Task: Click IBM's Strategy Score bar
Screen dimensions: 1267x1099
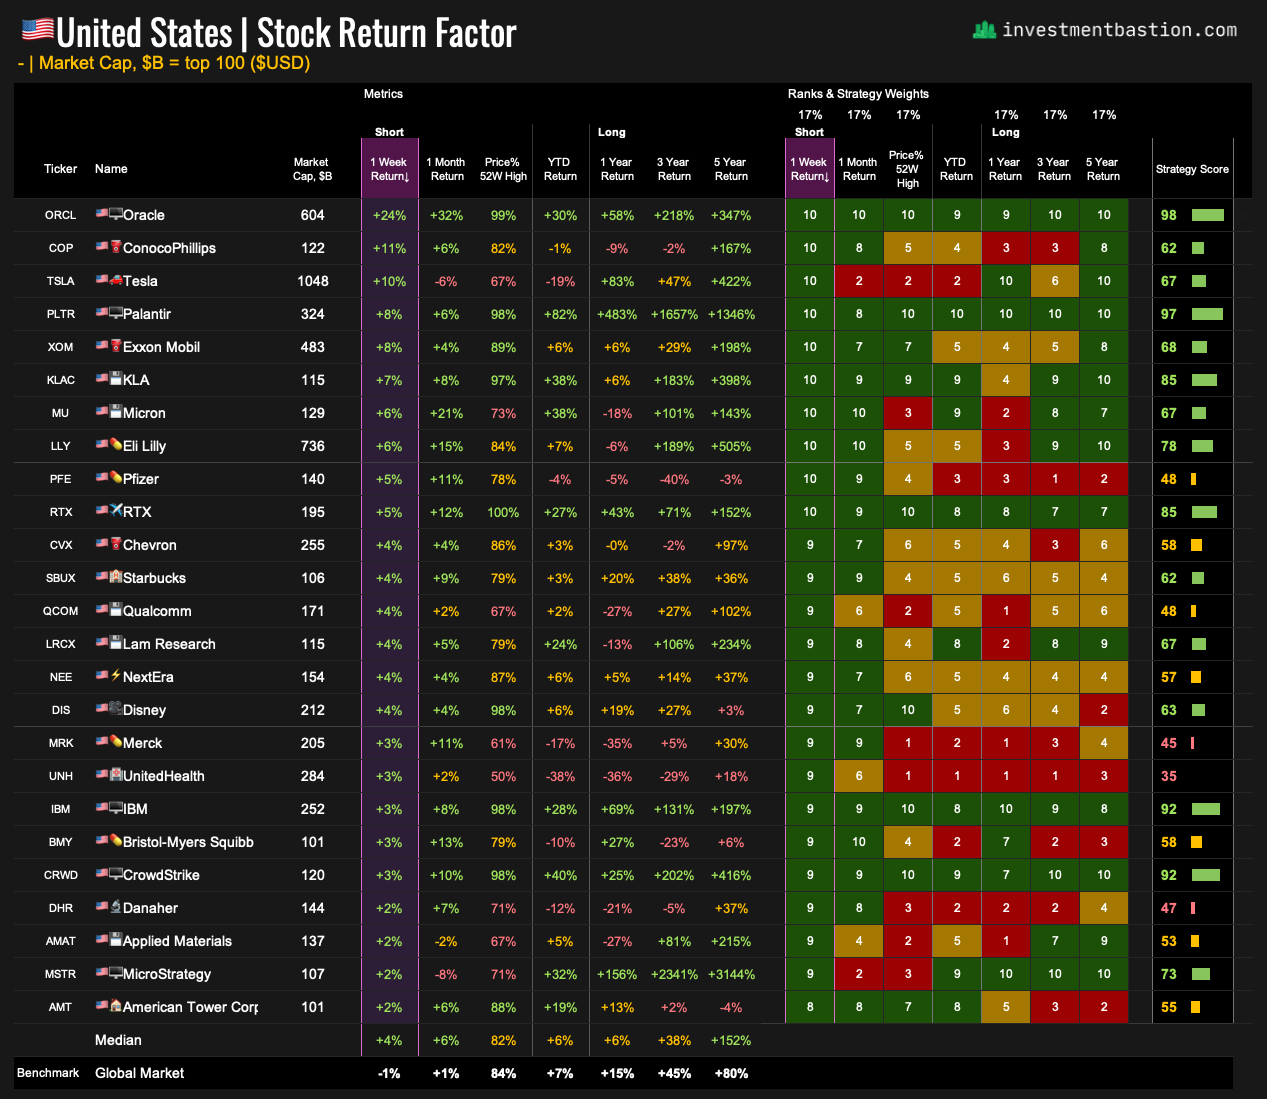Action: 1206,809
